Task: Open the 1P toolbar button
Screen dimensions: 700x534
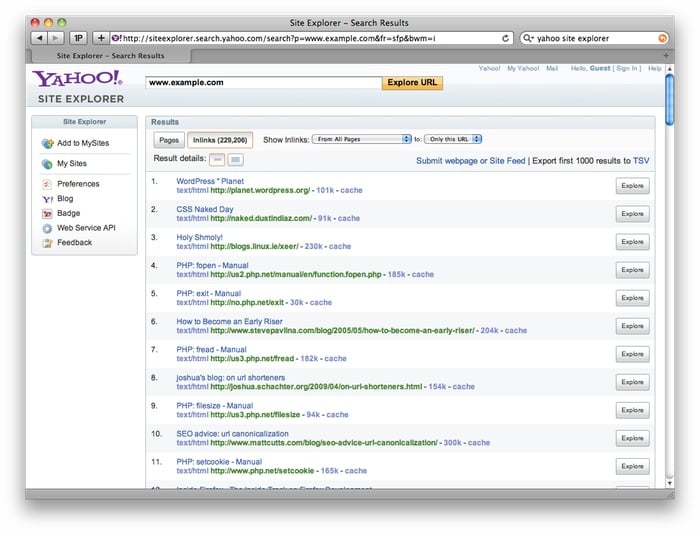Action: point(78,38)
